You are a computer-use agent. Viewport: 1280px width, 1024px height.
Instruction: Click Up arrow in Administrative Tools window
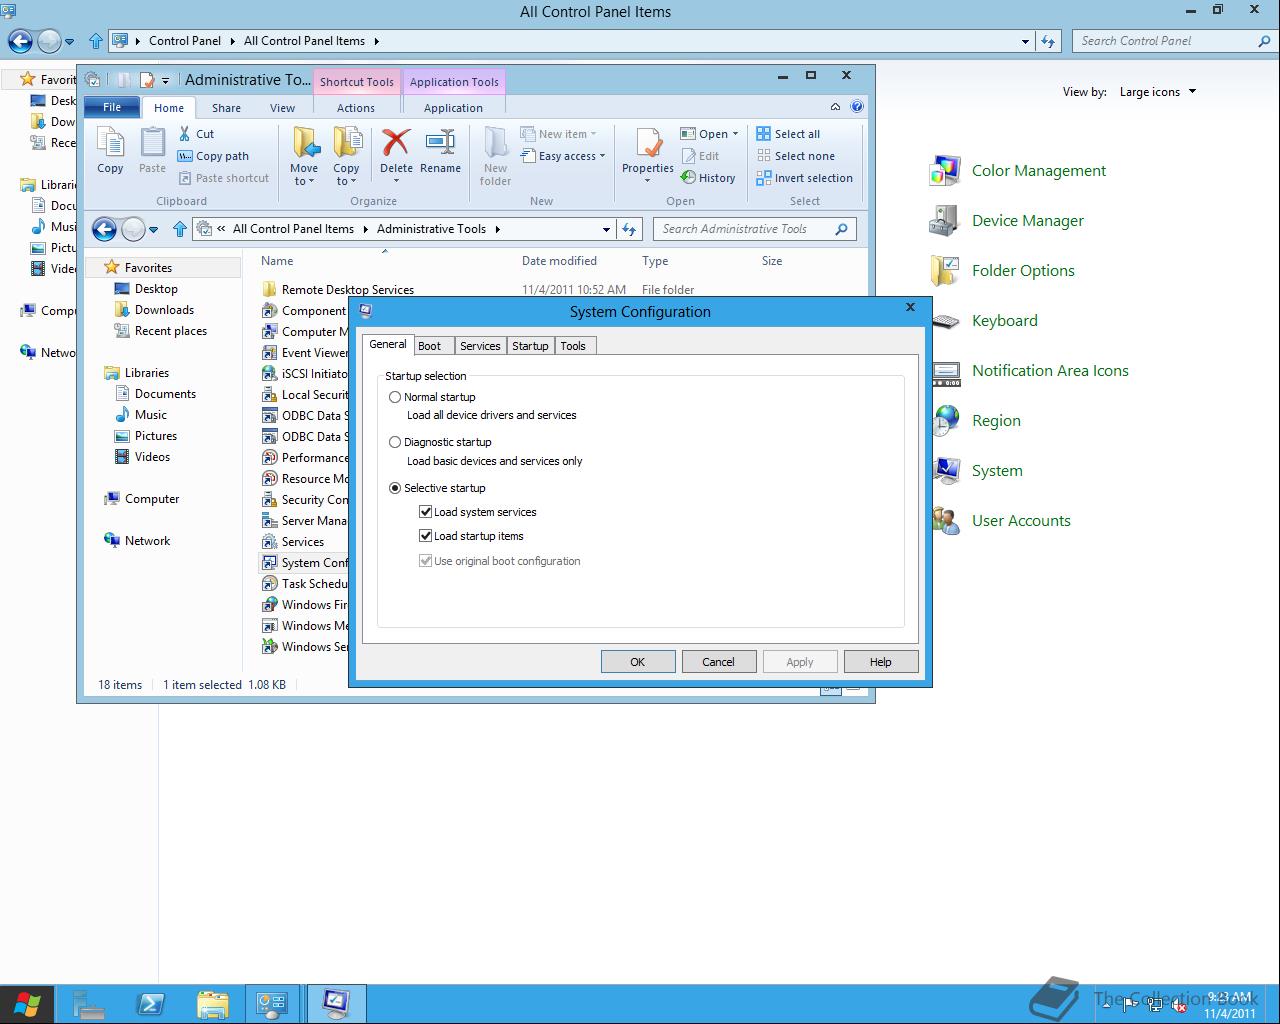coord(180,229)
